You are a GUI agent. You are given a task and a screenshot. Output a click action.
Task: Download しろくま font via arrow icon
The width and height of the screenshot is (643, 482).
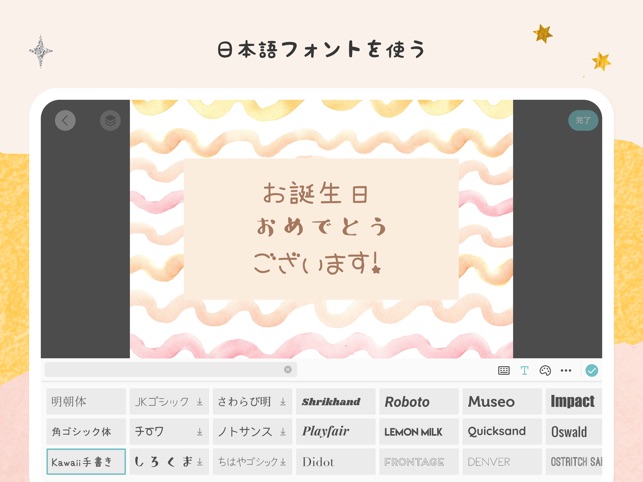[199, 462]
